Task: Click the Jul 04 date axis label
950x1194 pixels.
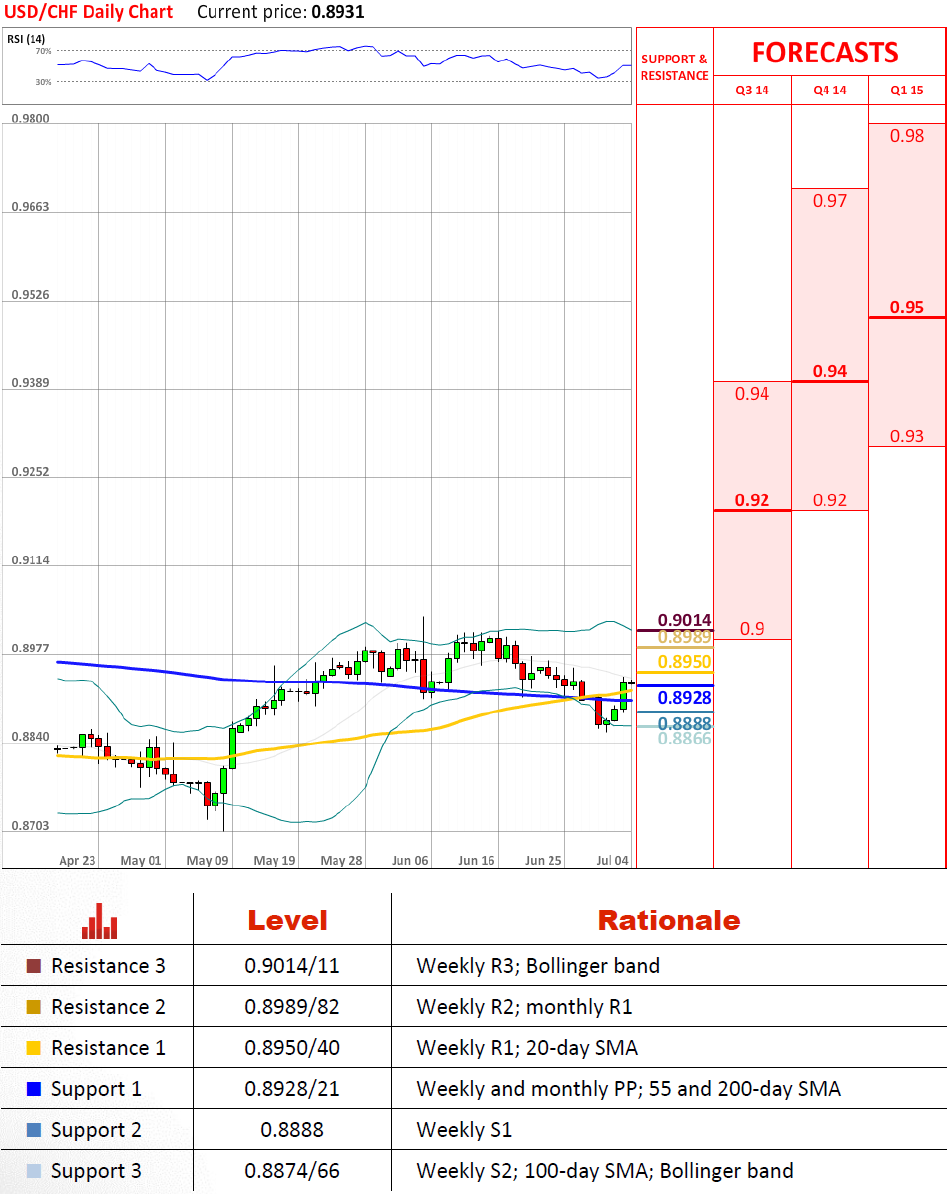Action: click(x=612, y=860)
